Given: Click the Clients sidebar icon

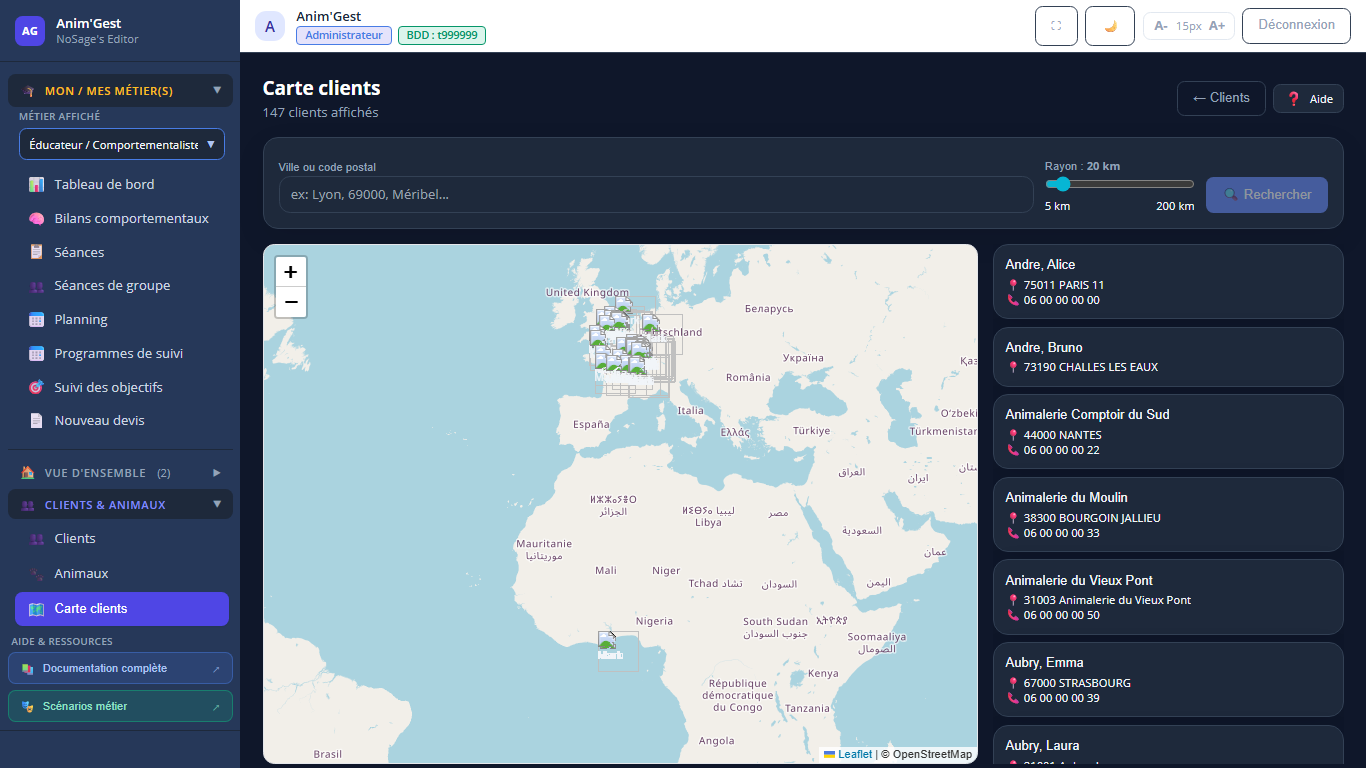Looking at the screenshot, I should (x=37, y=539).
